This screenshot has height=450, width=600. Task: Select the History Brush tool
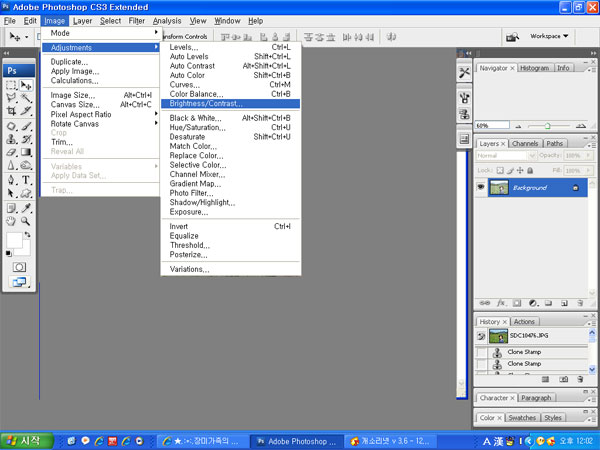point(26,139)
